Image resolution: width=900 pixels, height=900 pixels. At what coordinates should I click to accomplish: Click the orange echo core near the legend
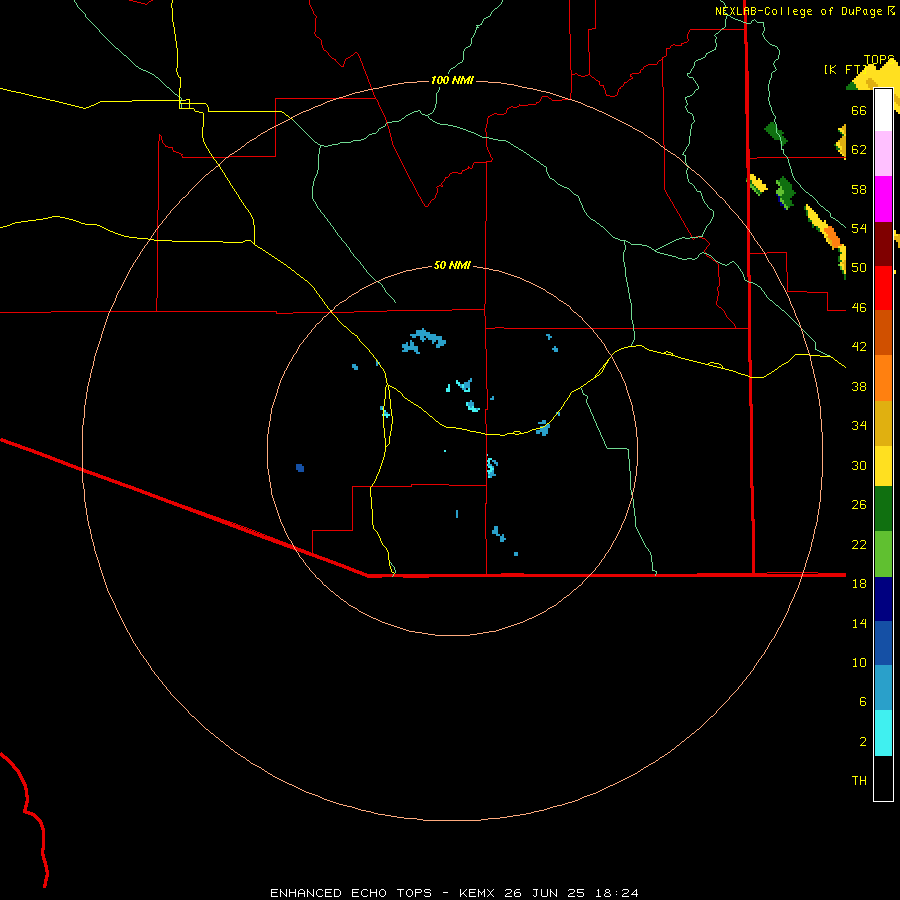[x=831, y=236]
